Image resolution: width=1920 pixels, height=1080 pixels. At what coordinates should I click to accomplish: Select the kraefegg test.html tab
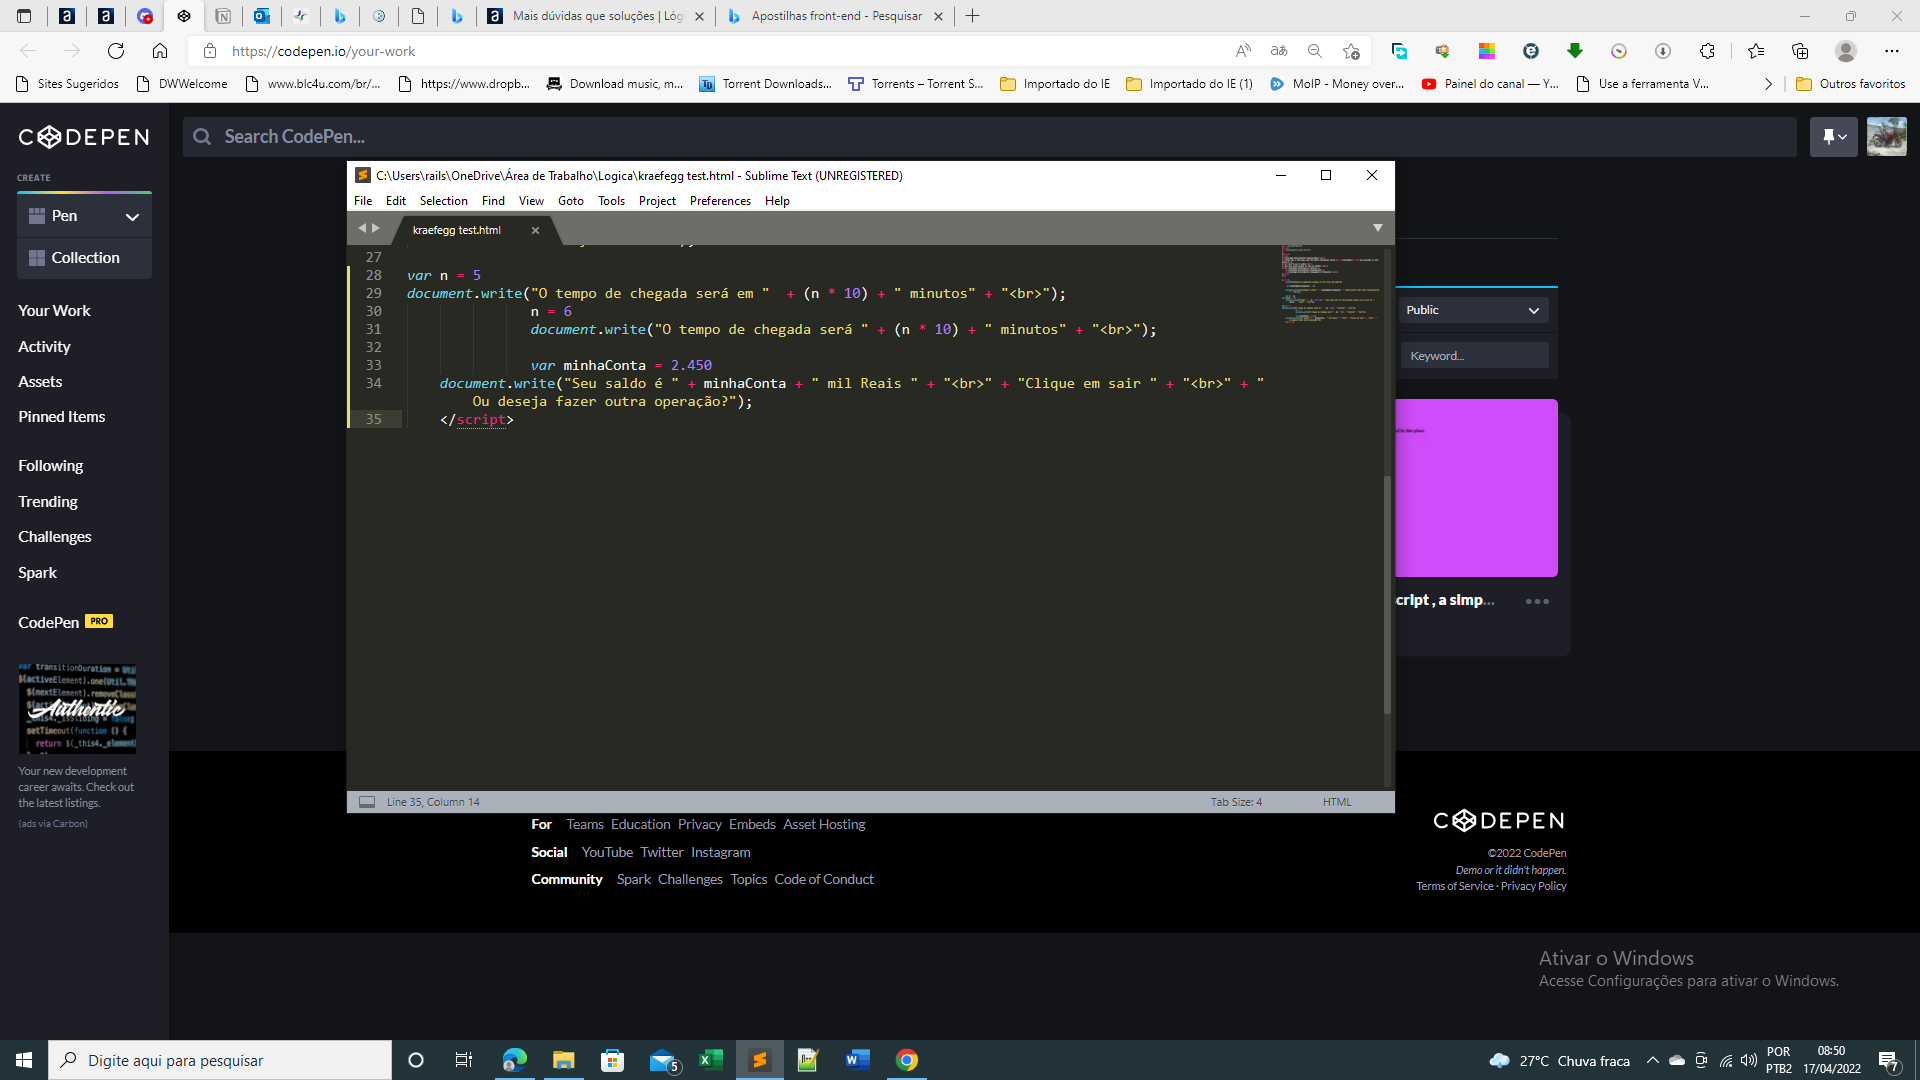tap(456, 229)
